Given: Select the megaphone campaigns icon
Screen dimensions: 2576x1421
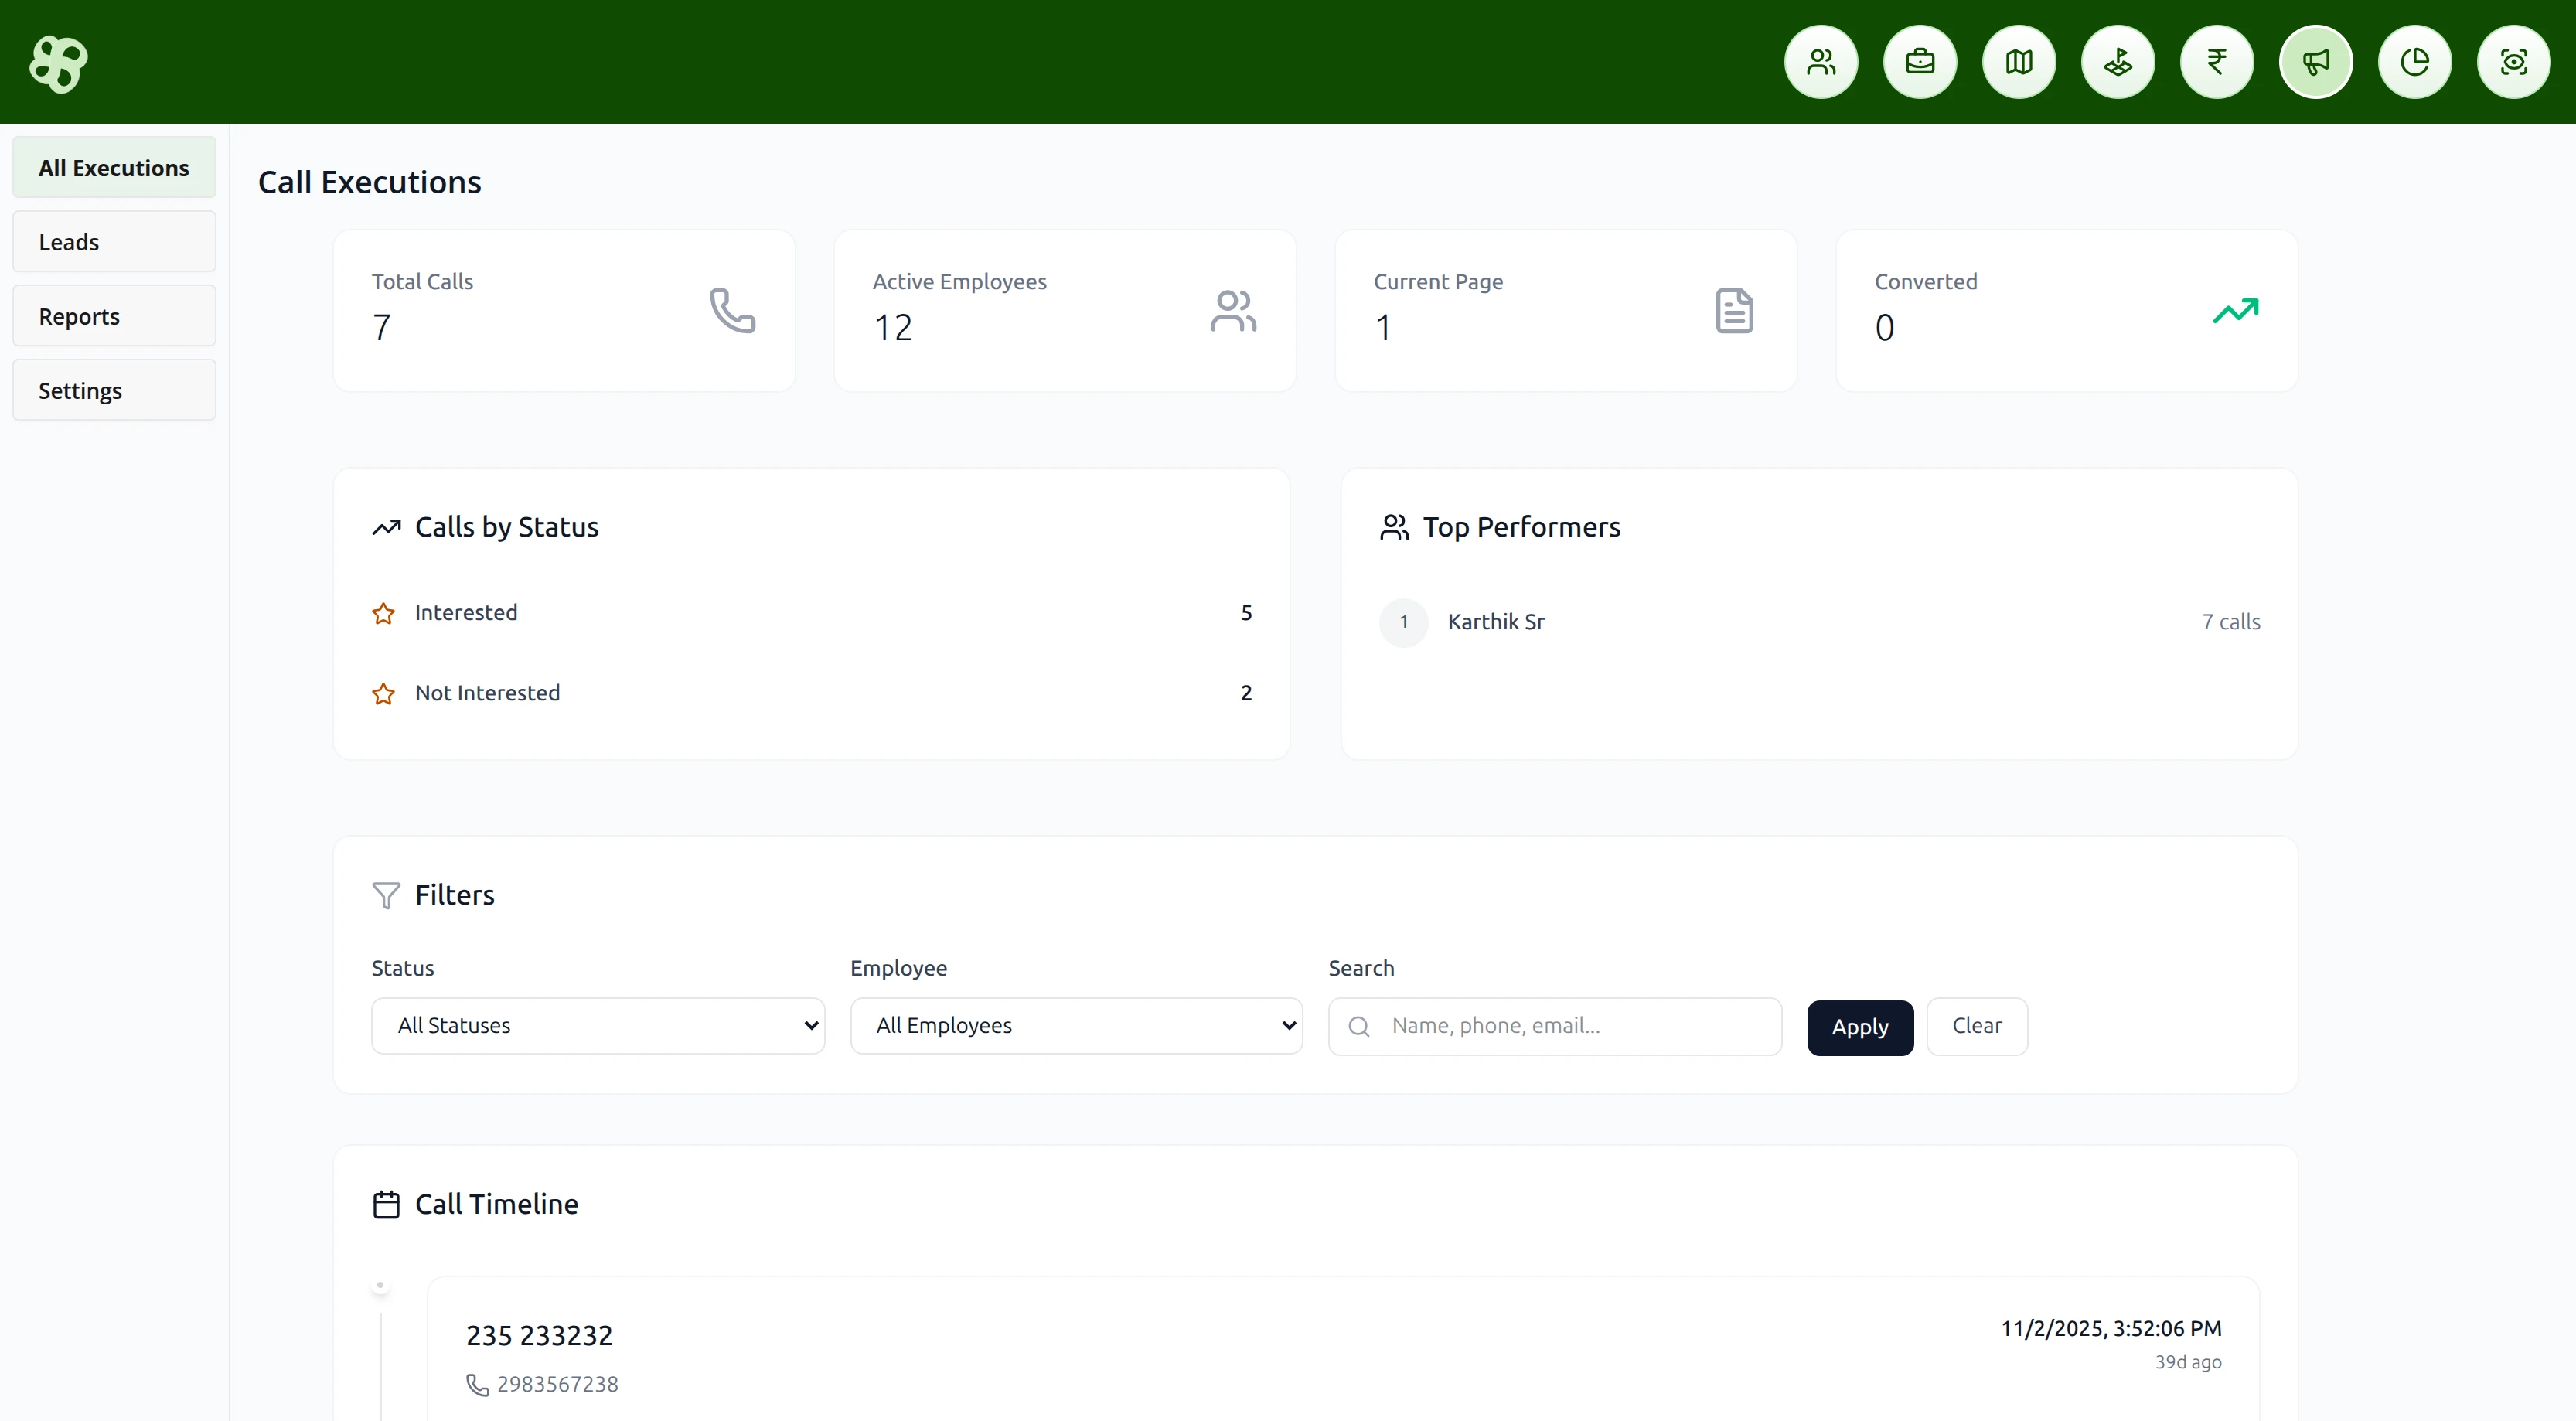Looking at the screenshot, I should tap(2316, 62).
